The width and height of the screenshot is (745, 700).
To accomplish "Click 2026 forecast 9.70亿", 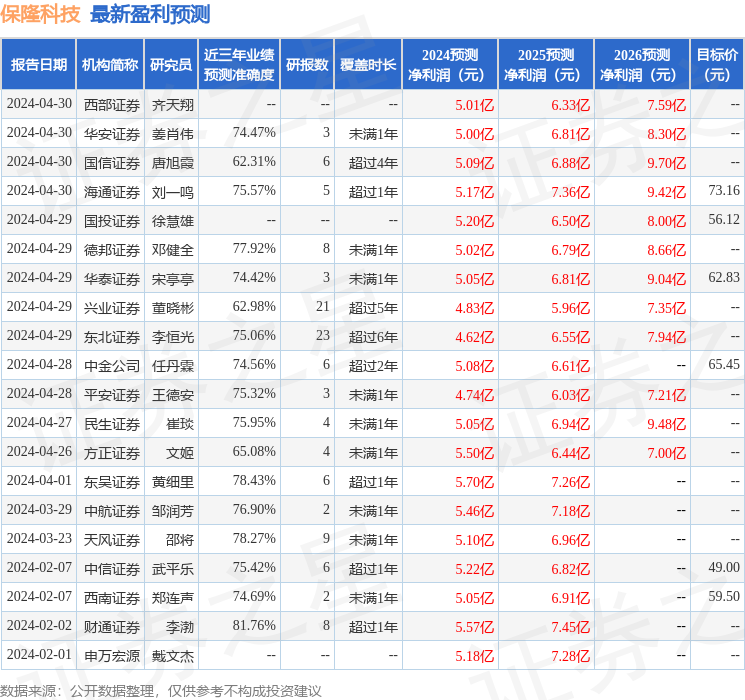I will (x=667, y=163).
